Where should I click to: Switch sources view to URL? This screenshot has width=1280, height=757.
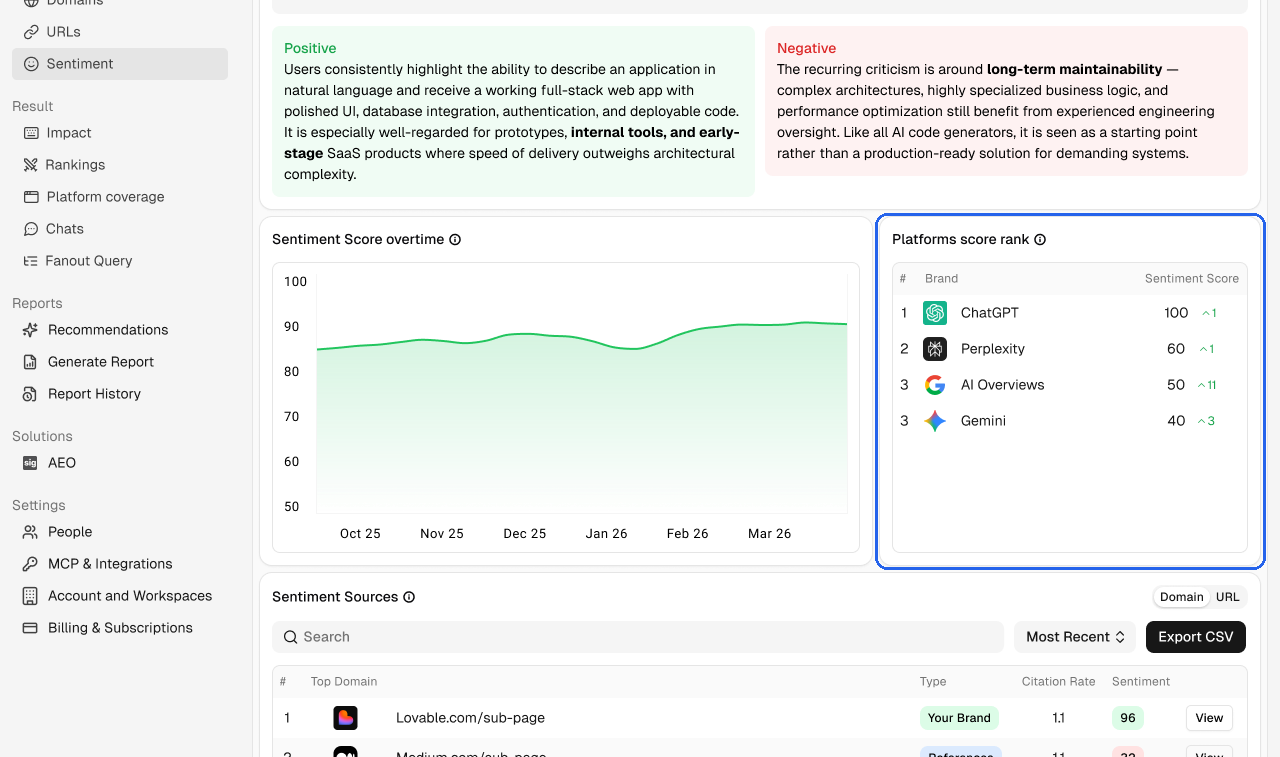pos(1228,597)
